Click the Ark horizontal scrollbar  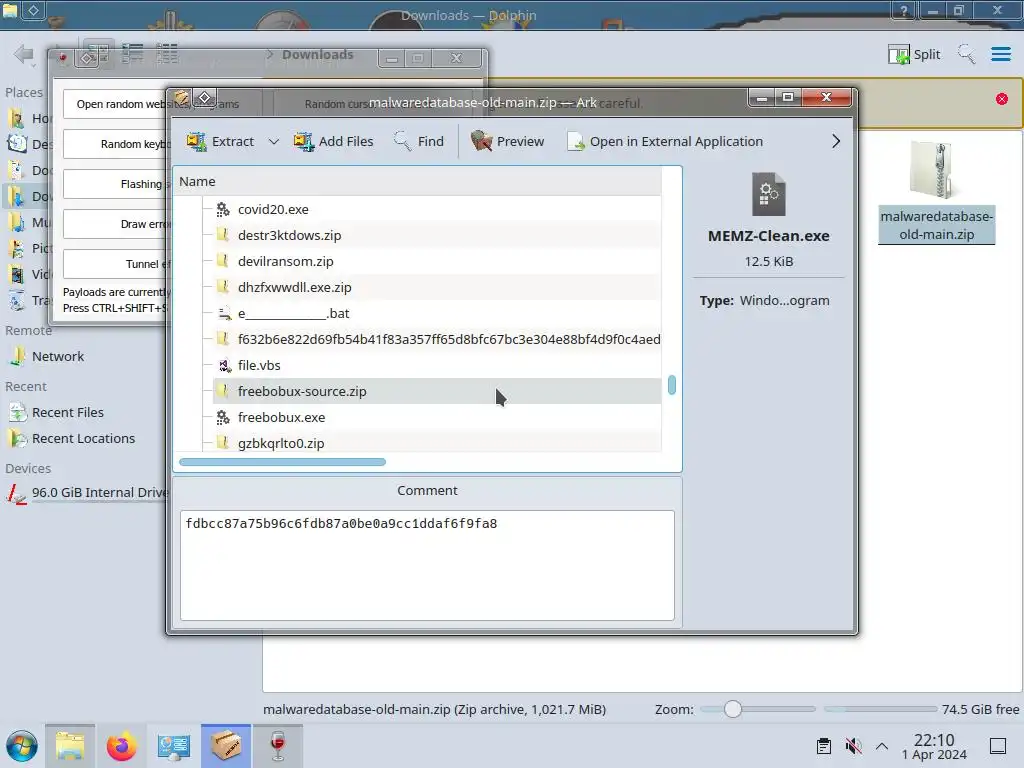point(282,462)
